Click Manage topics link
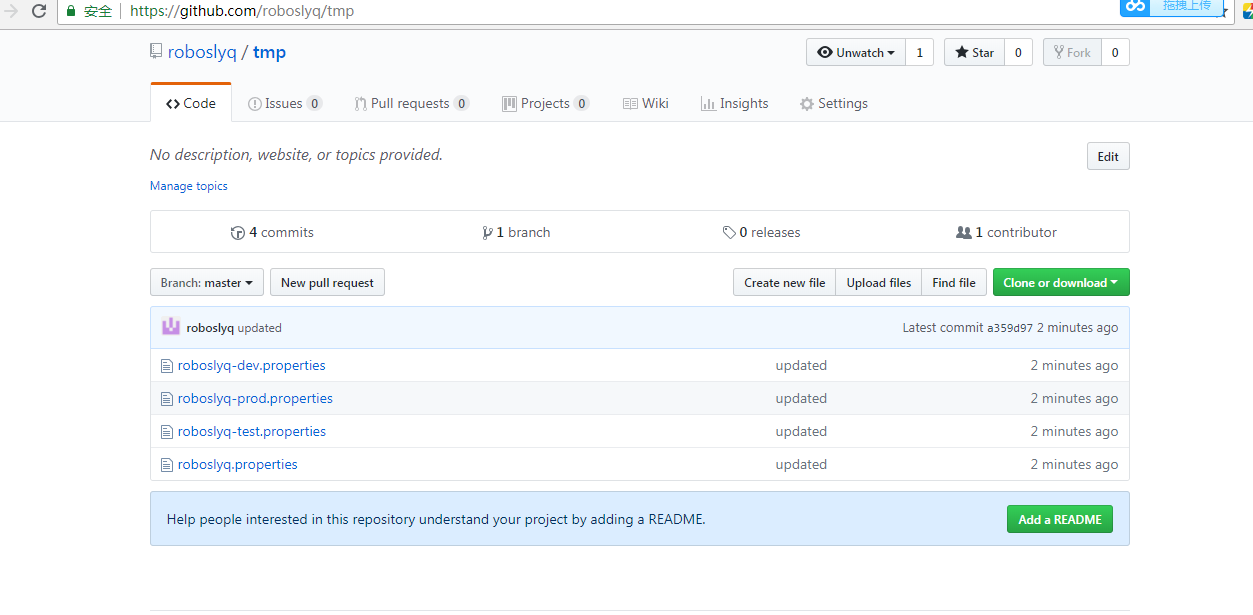 [x=189, y=186]
